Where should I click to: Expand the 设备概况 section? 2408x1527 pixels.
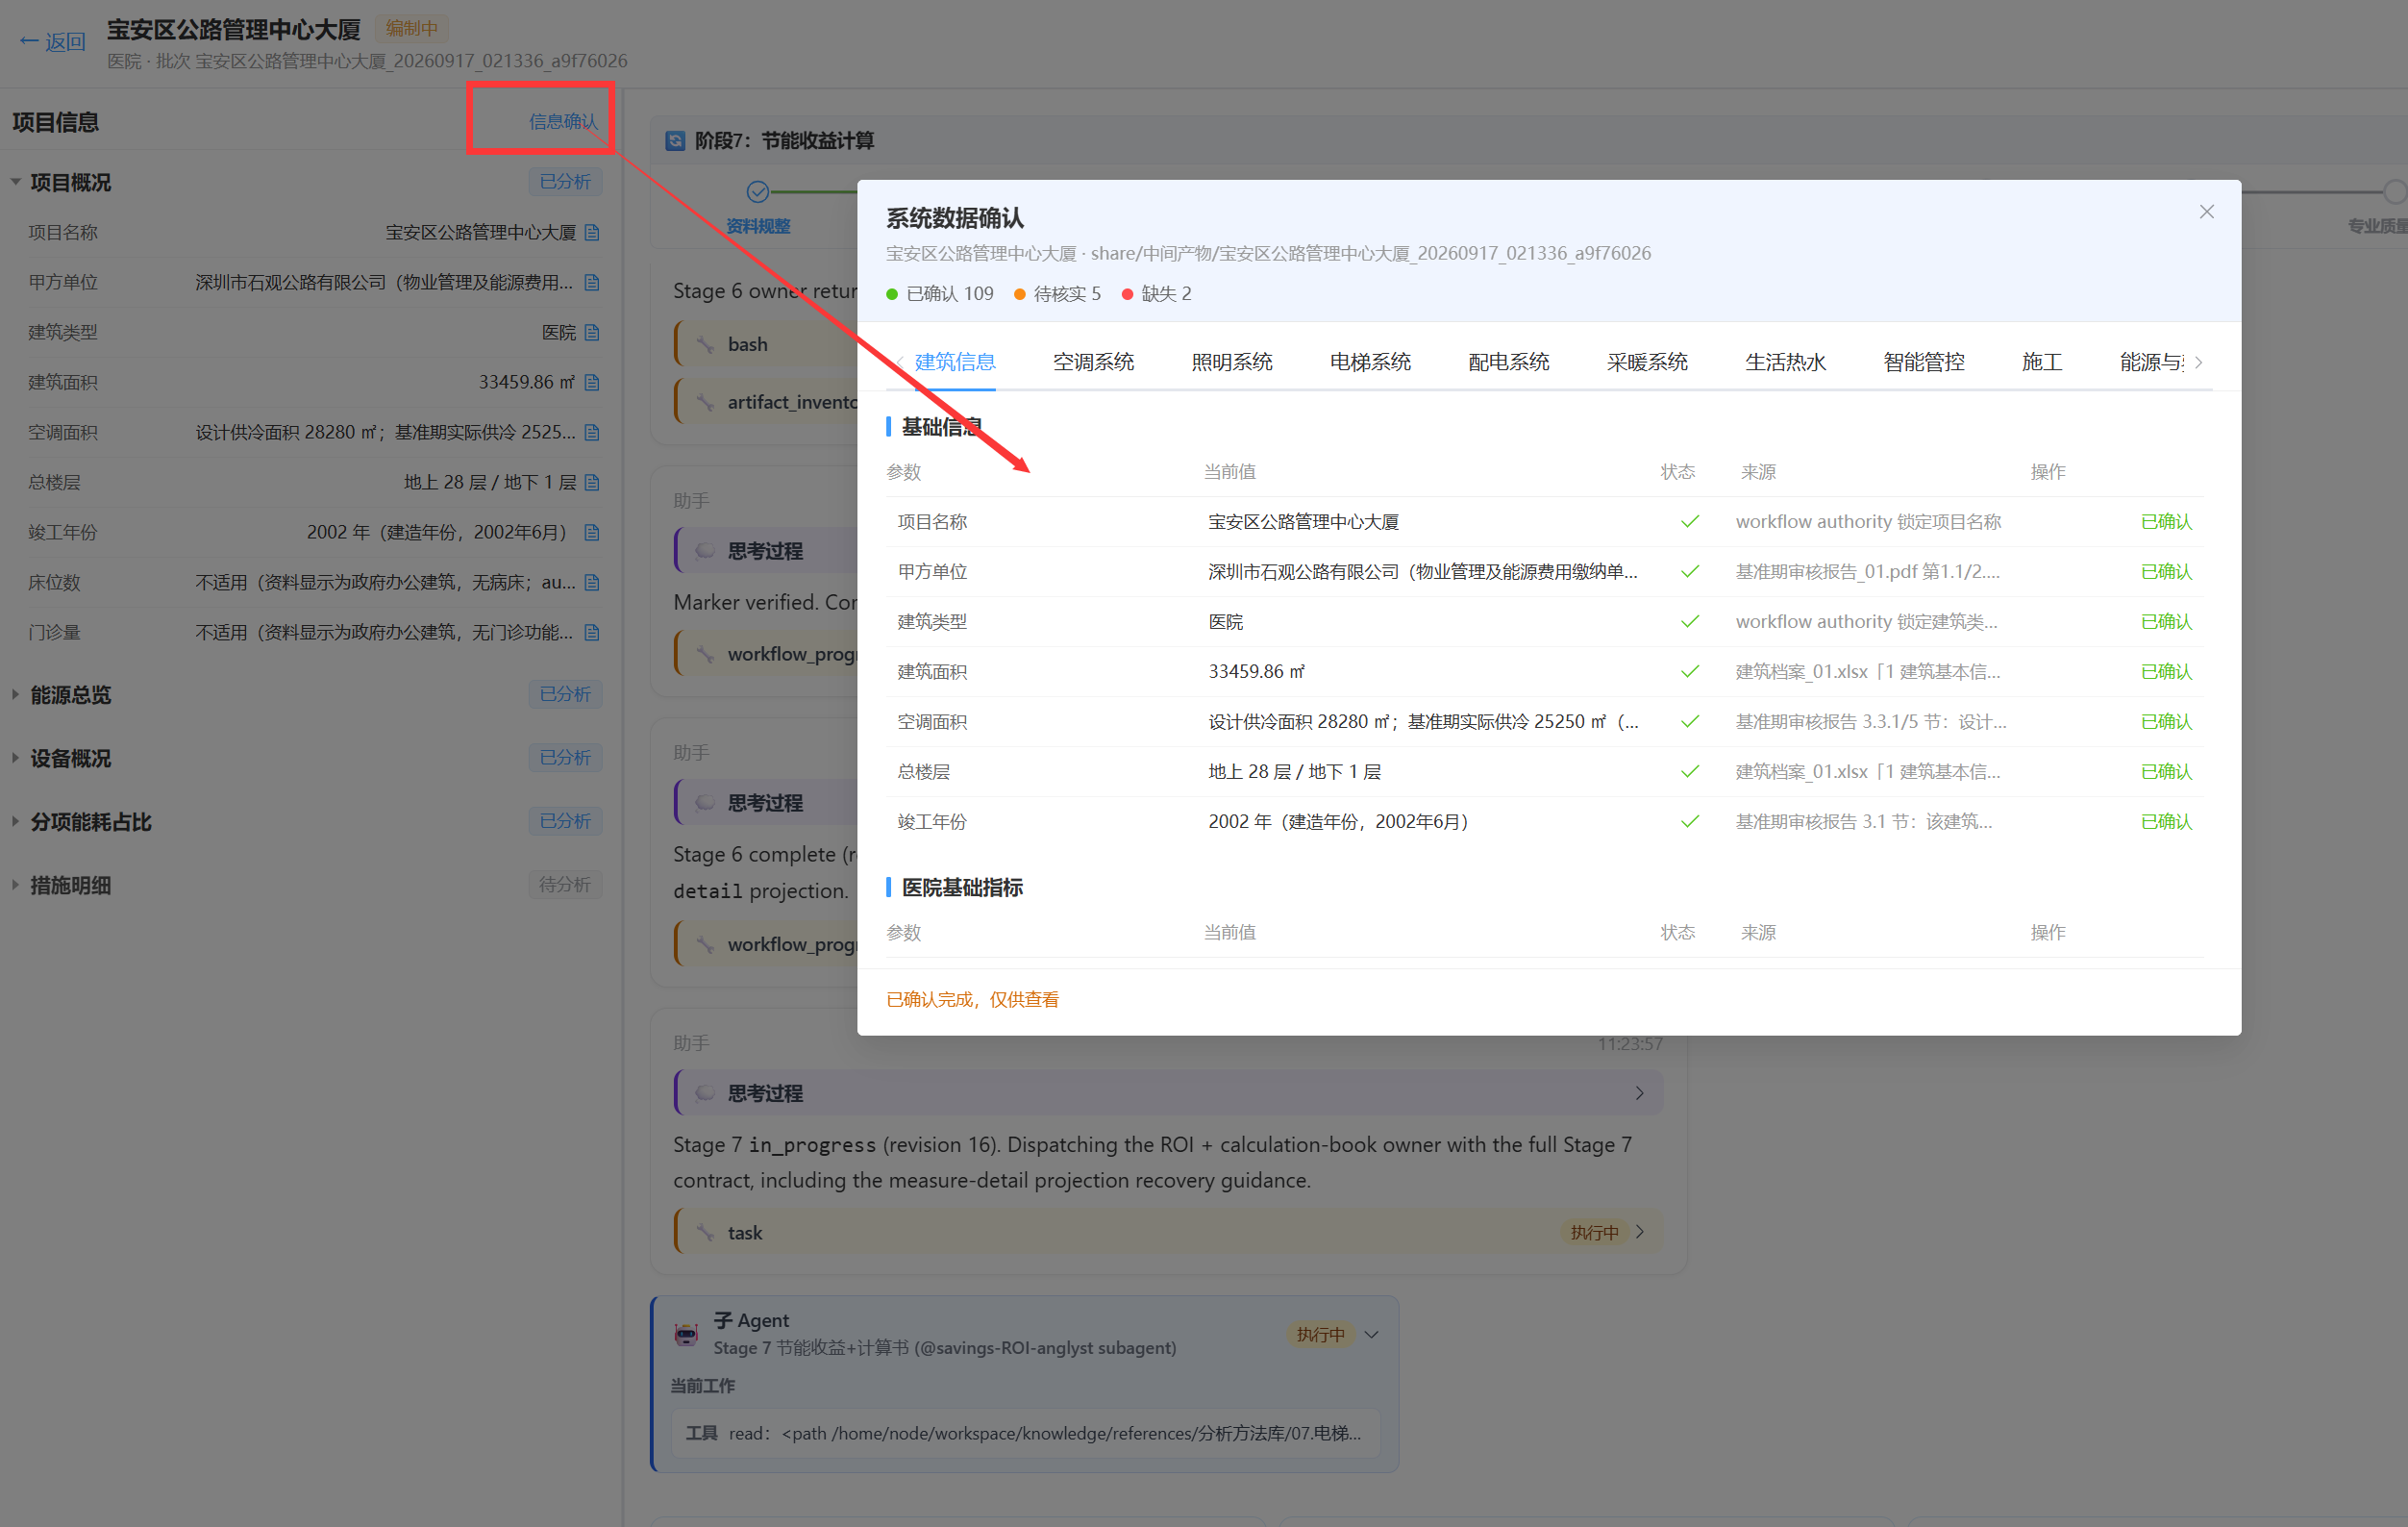[16, 758]
